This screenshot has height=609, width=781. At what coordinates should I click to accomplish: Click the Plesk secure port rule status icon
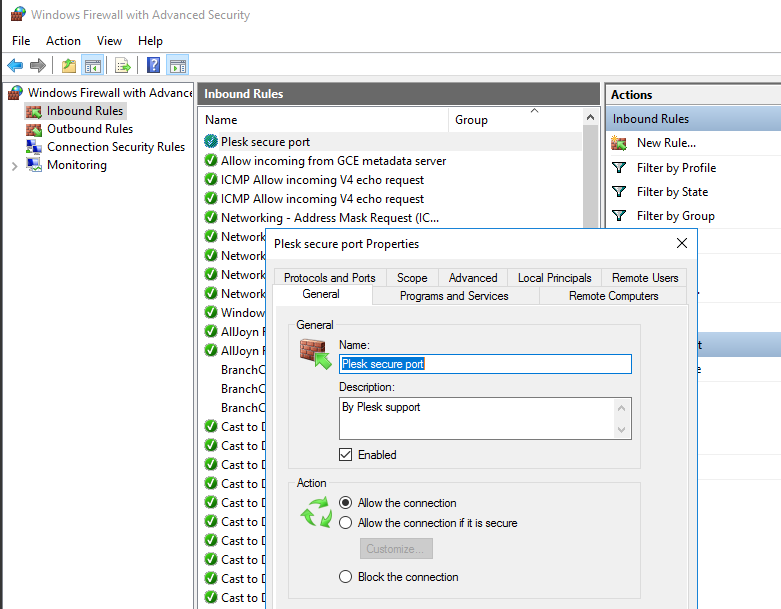coord(211,141)
